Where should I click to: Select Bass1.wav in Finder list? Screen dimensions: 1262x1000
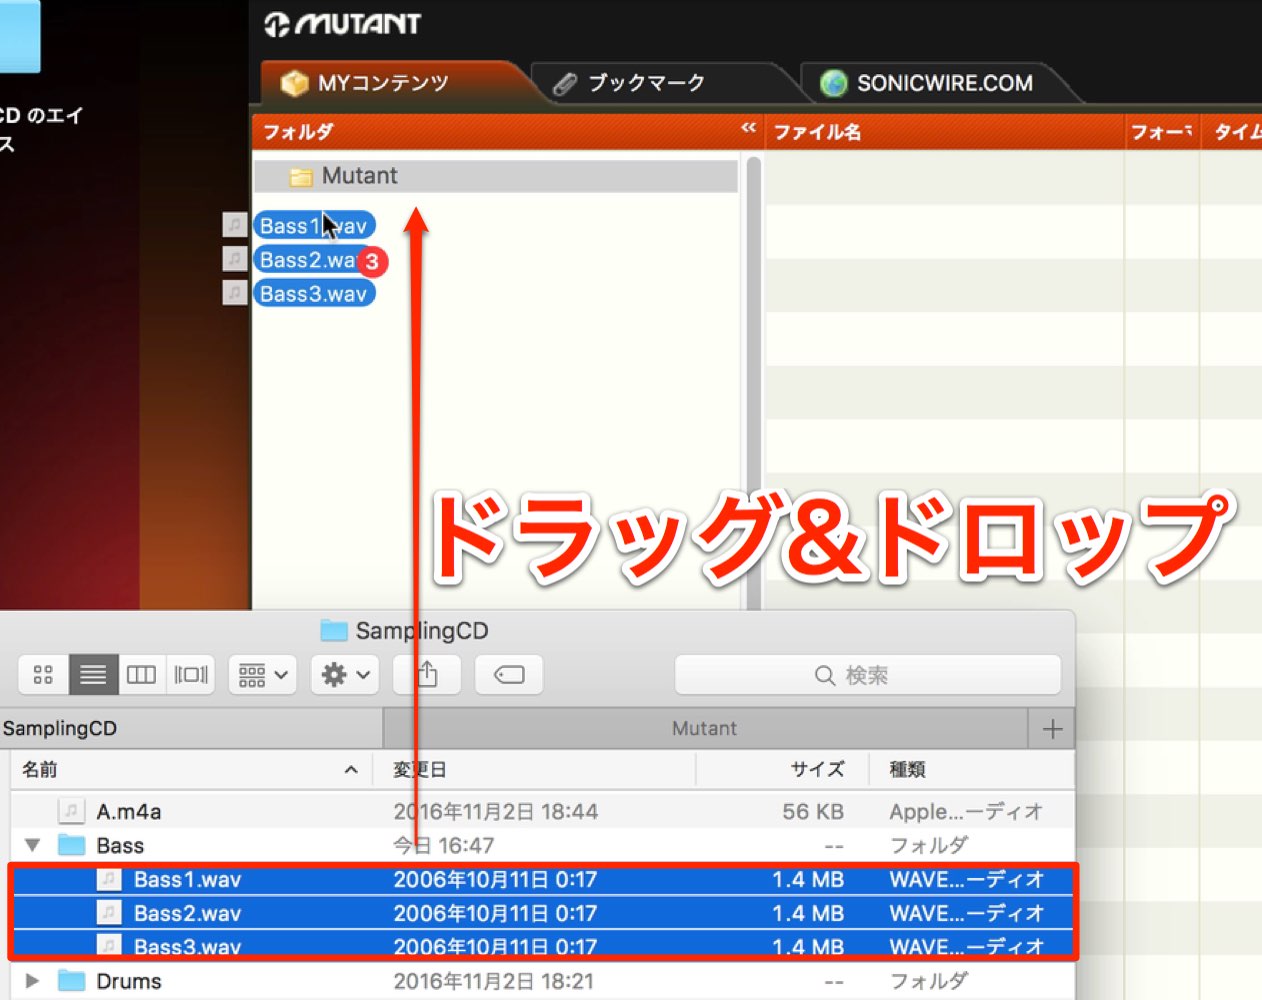click(543, 879)
